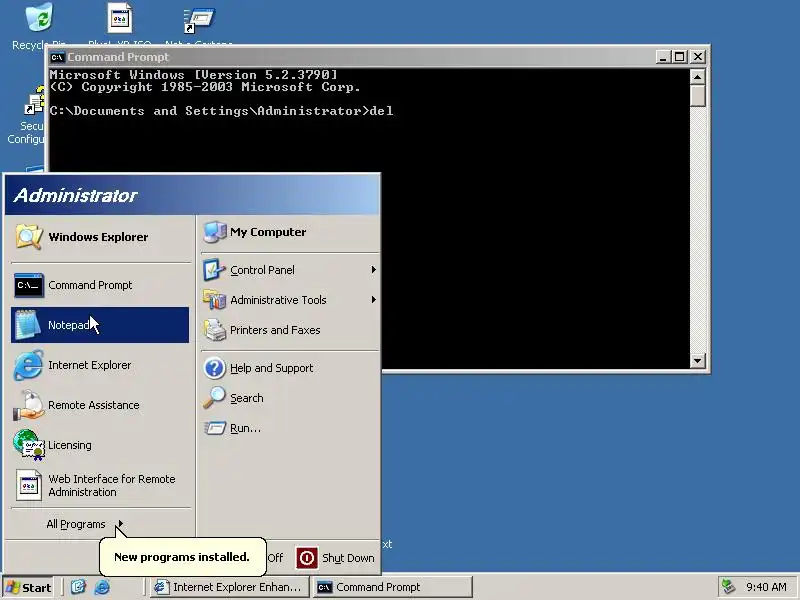Image resolution: width=800 pixels, height=600 pixels.
Task: Click the New programs installed balloon
Action: tap(182, 557)
